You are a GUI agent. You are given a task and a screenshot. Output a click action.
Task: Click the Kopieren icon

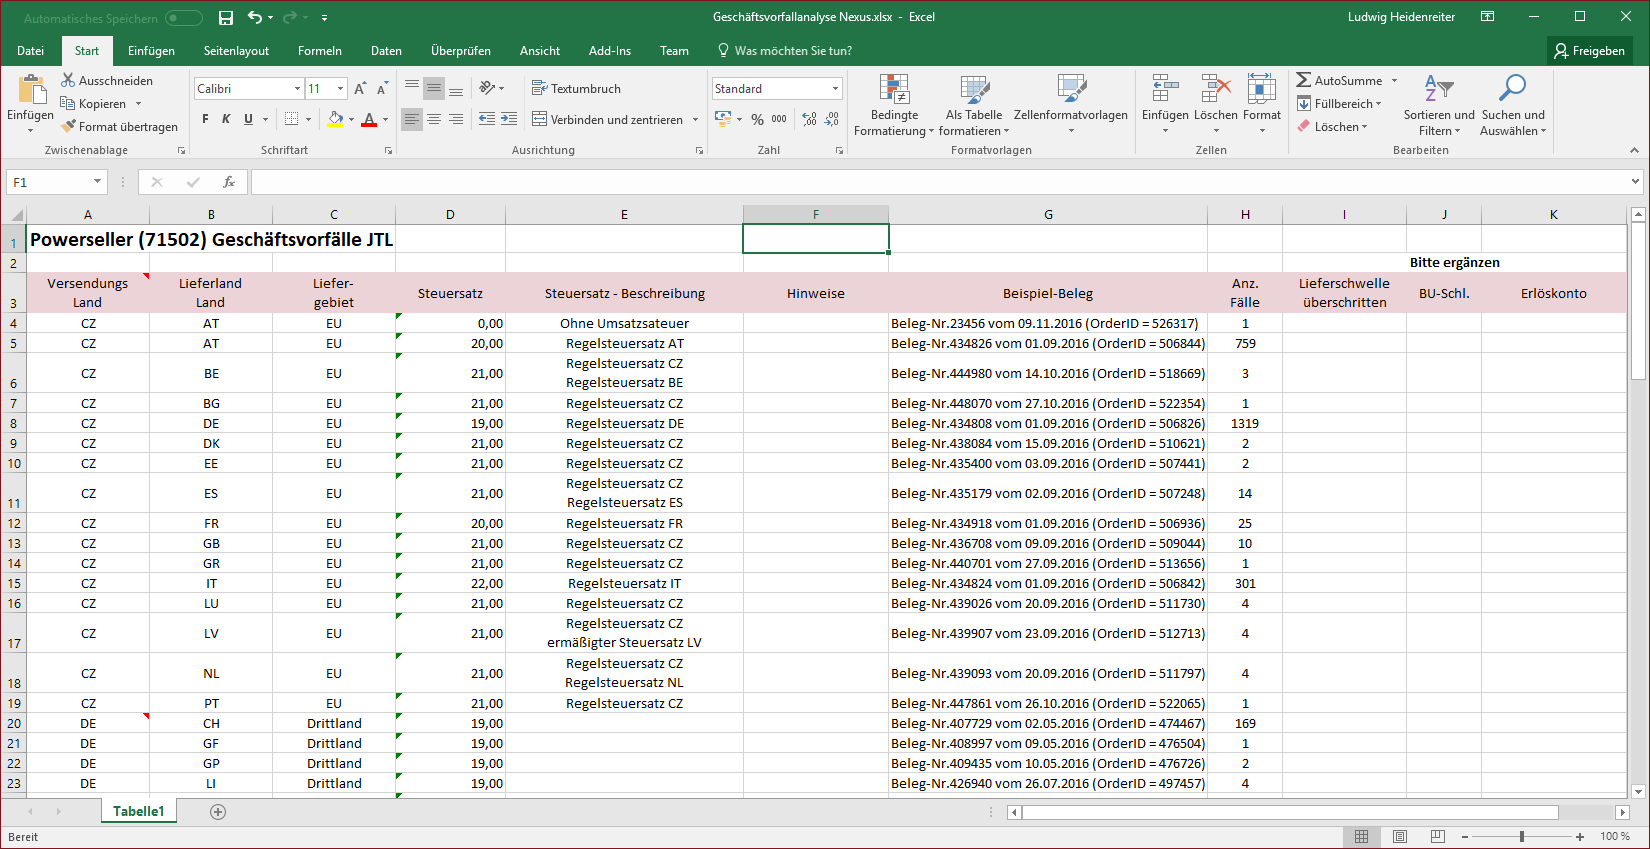tap(68, 103)
